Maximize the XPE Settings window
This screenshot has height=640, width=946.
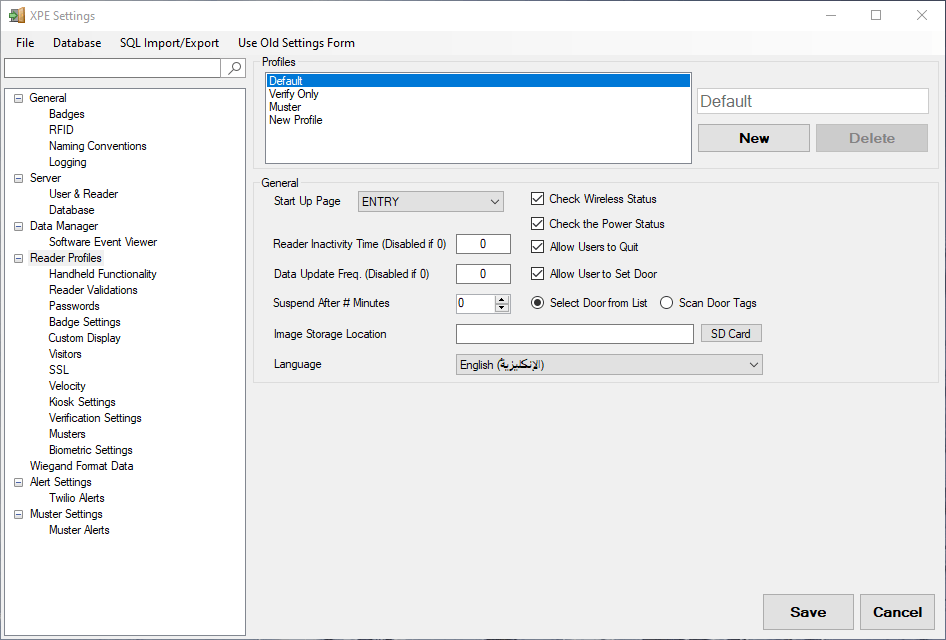tap(876, 15)
